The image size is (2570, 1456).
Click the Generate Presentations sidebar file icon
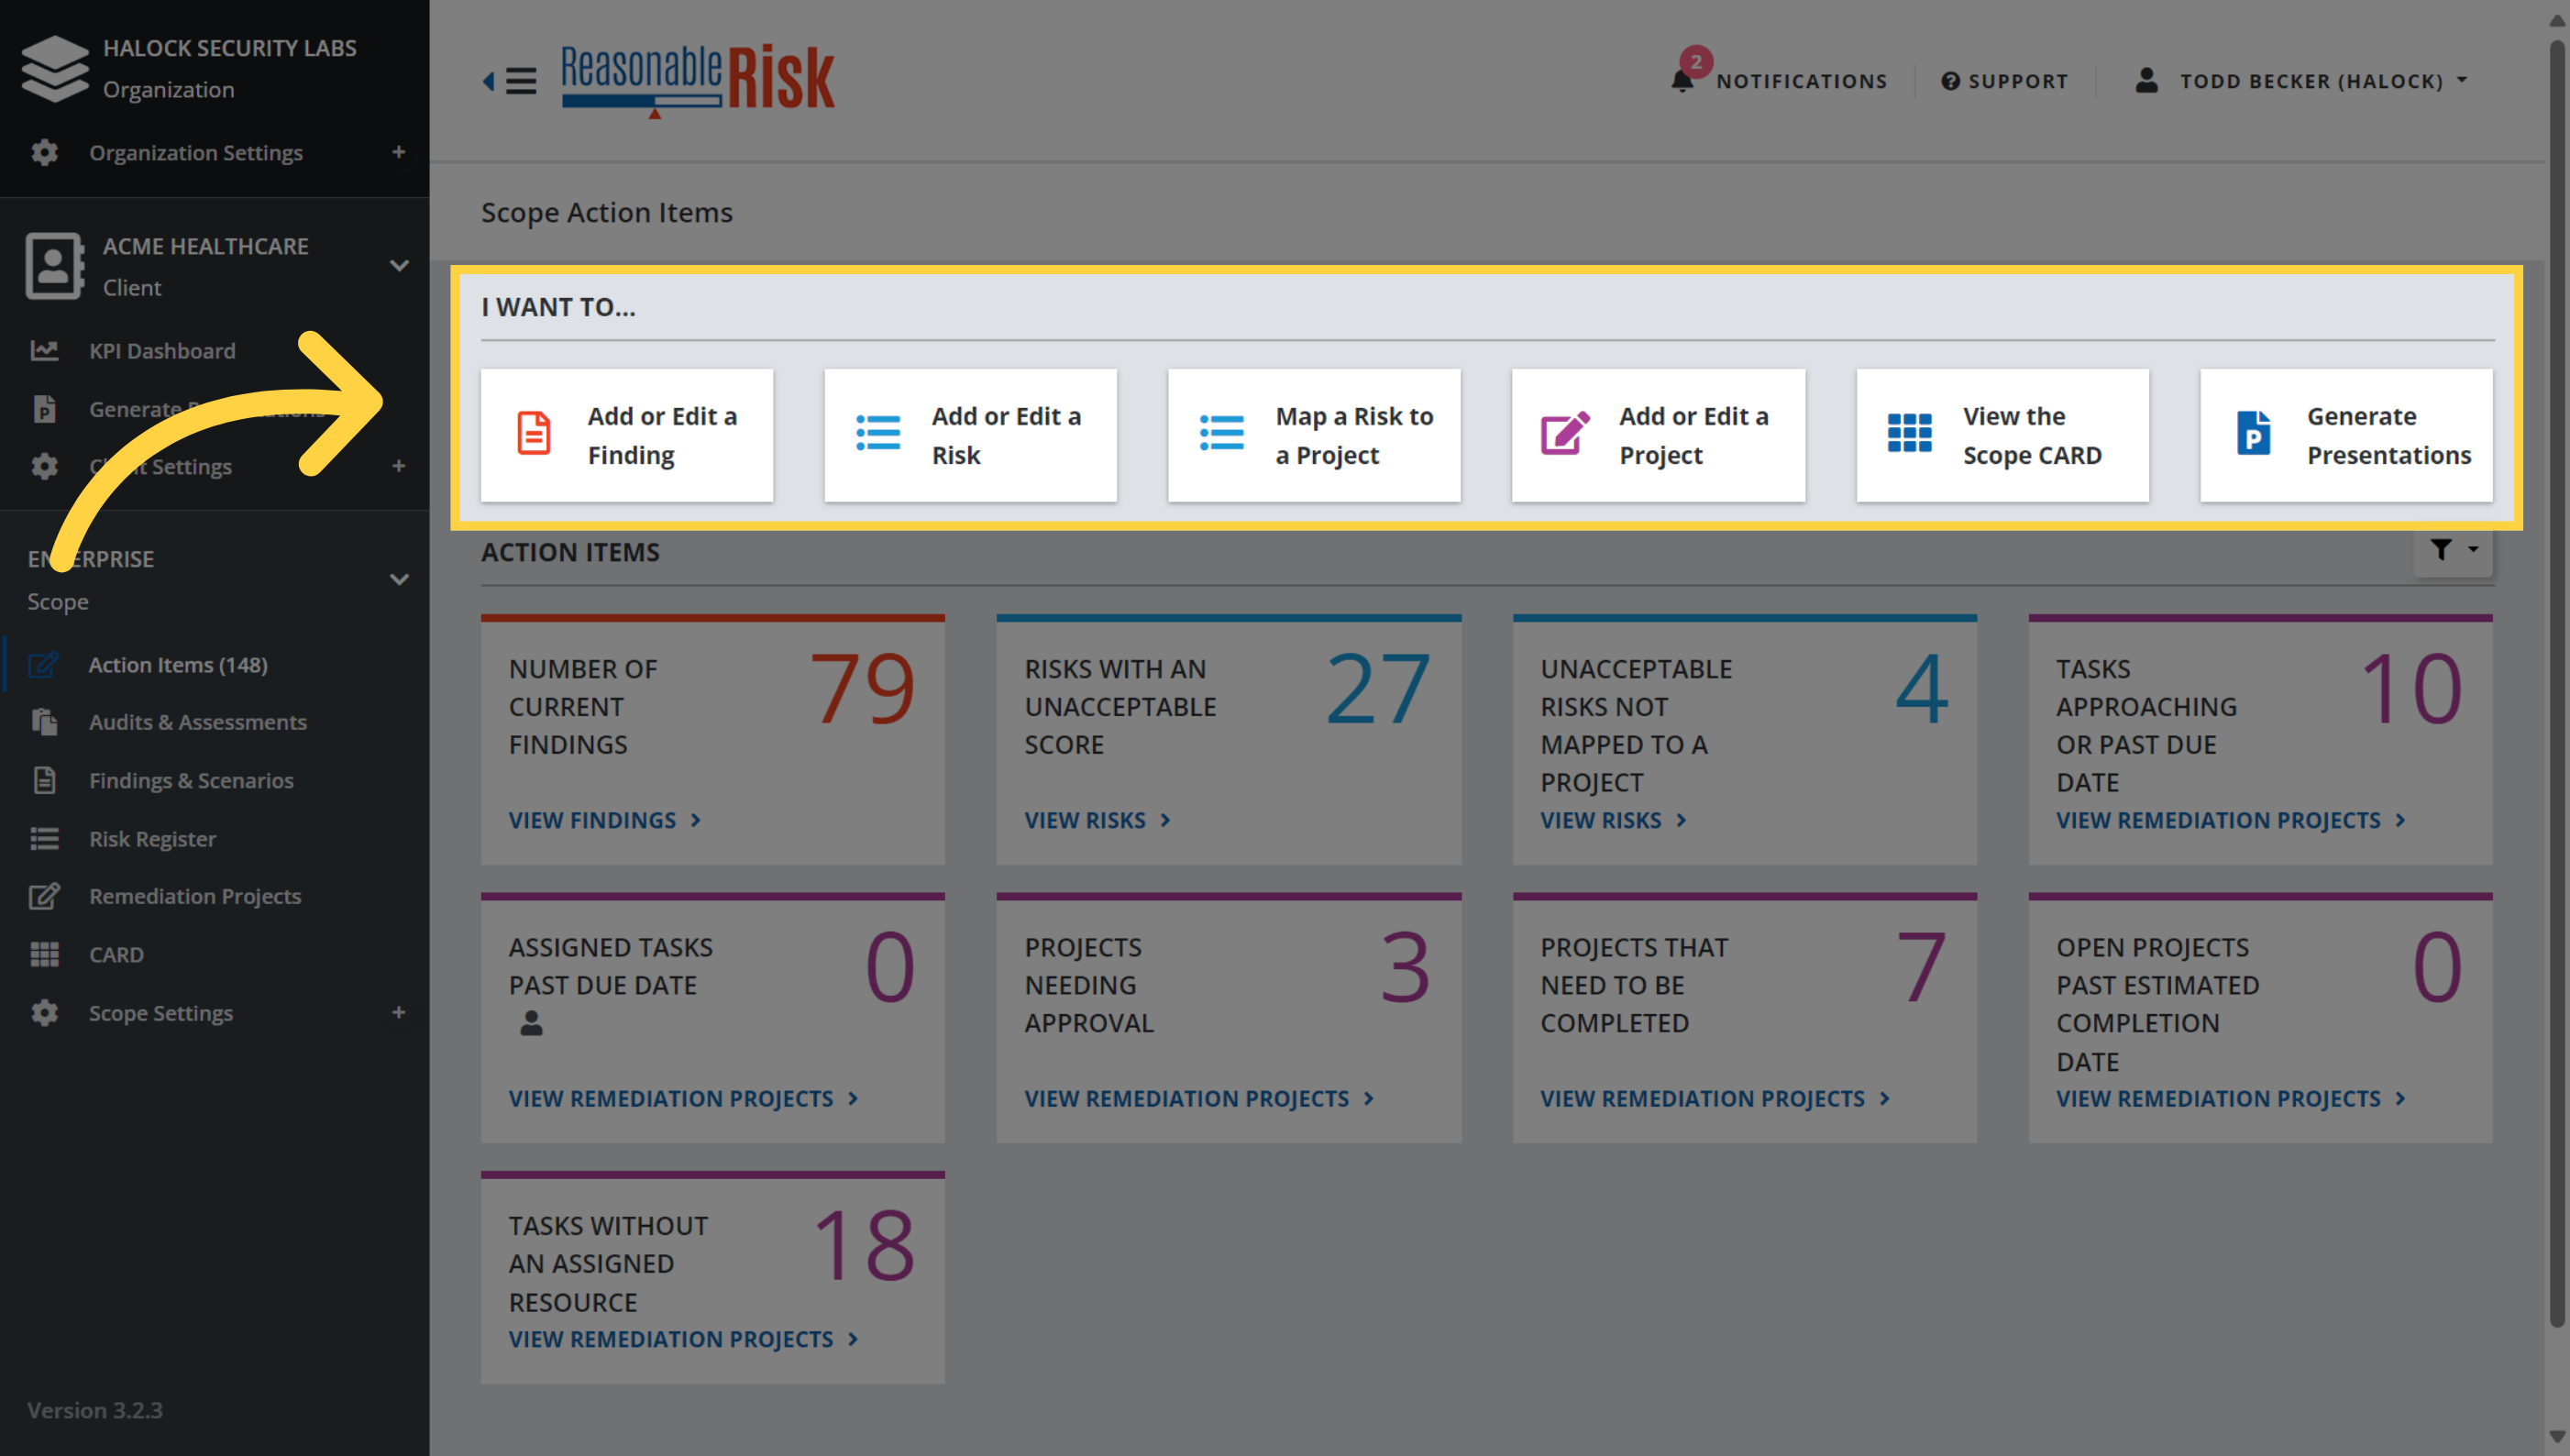tap(44, 408)
